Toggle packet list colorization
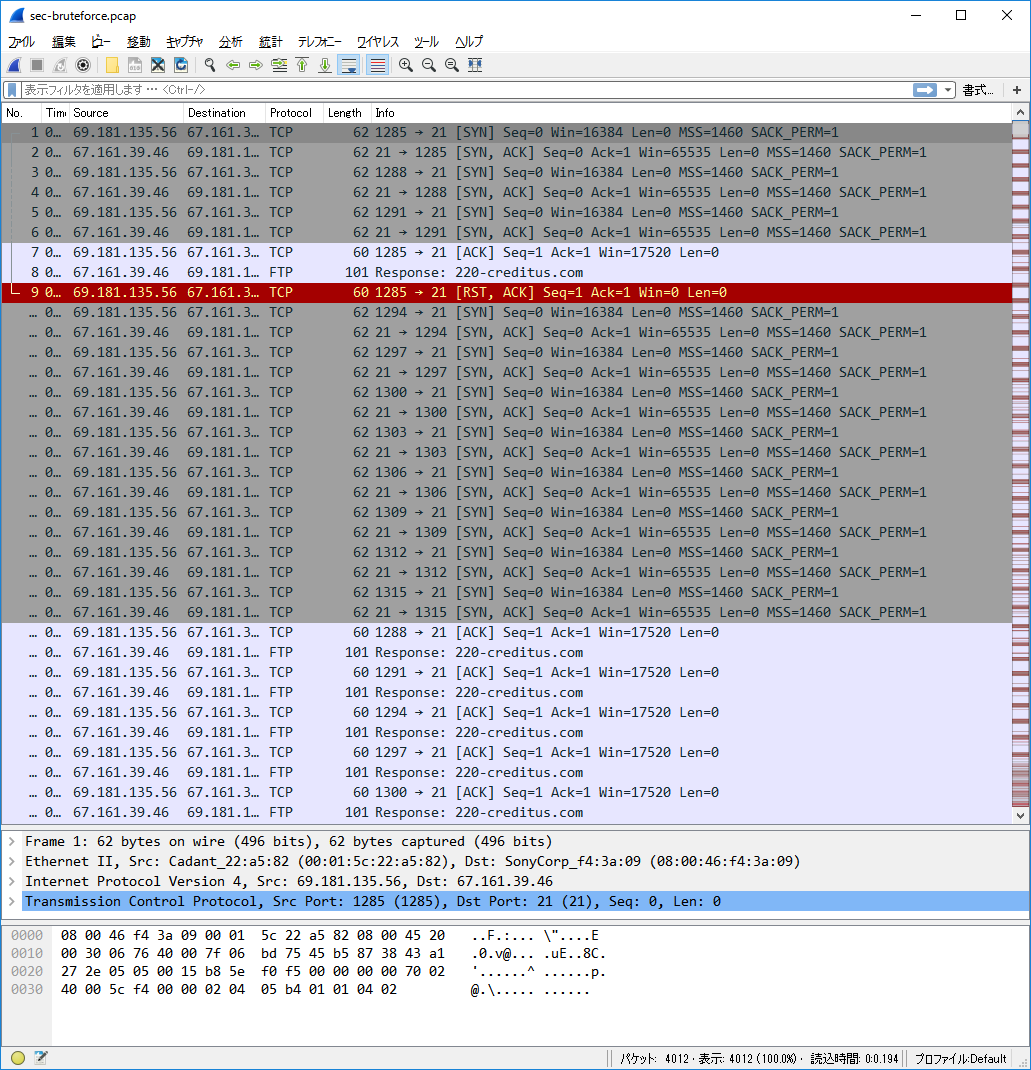Screen dimensions: 1031x1070 377,65
